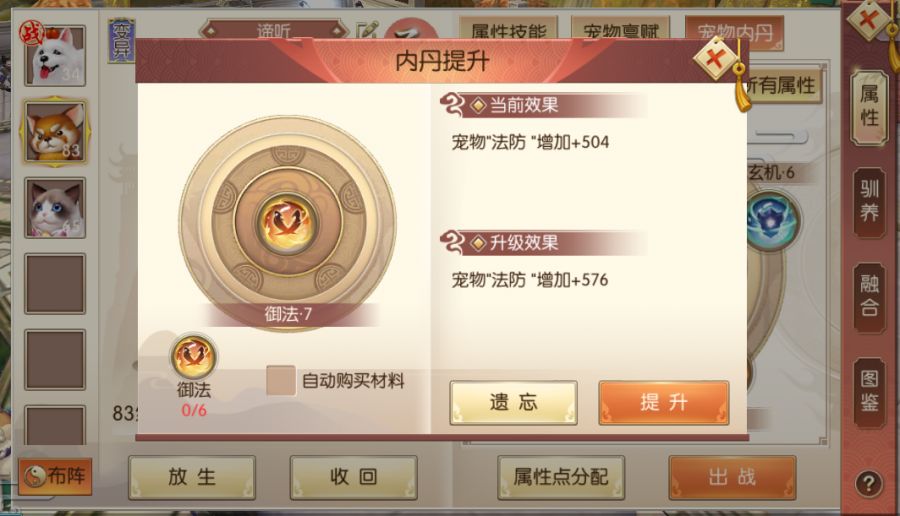The width and height of the screenshot is (900, 516).
Task: Open the 驯养 side tab
Action: point(869,201)
